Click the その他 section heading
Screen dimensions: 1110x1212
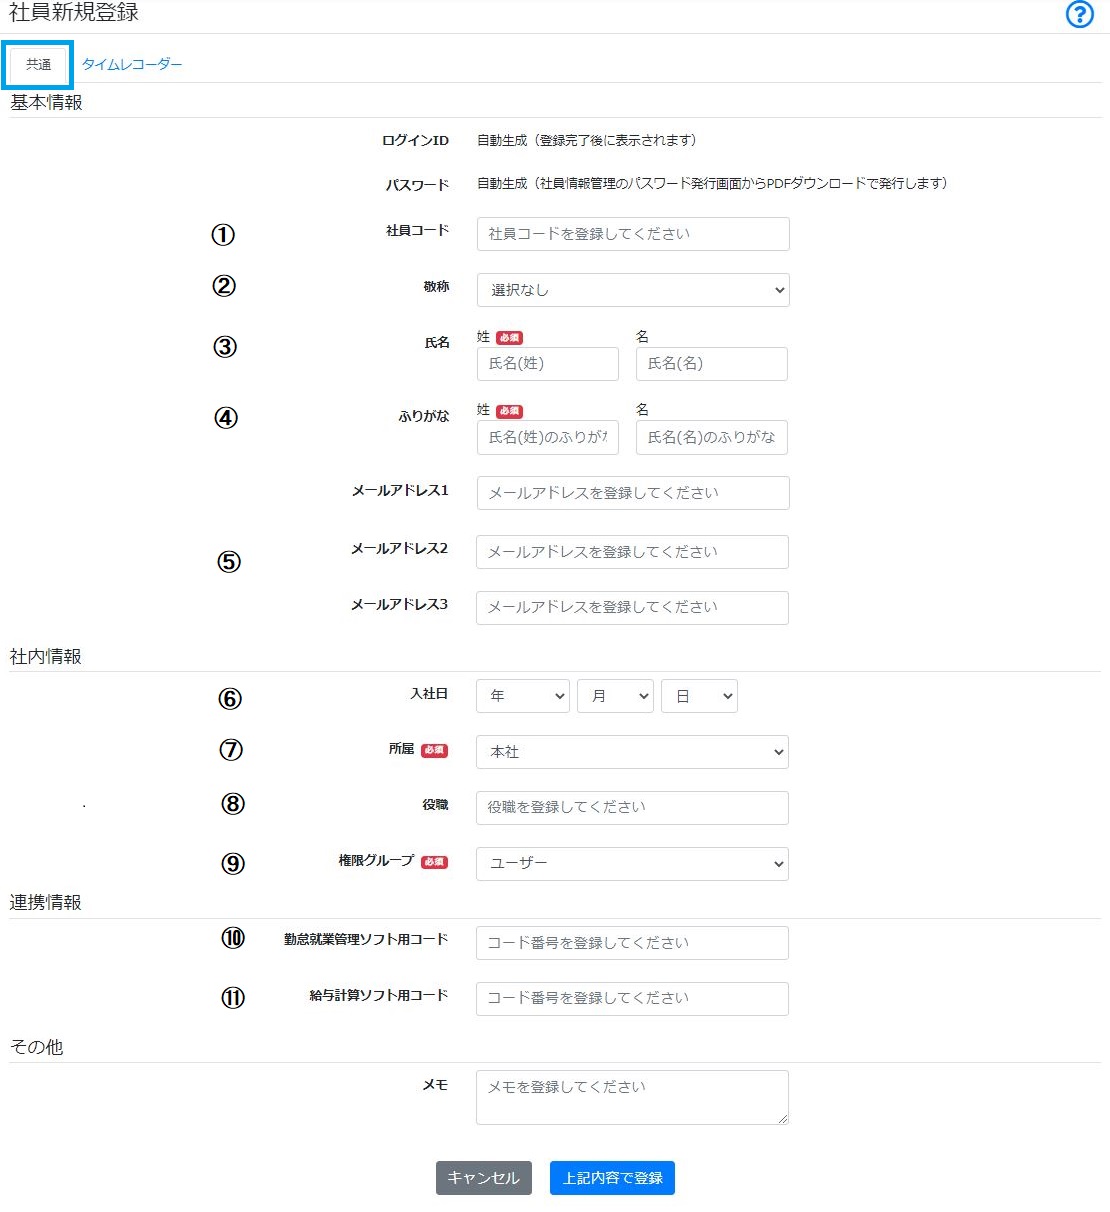click(x=37, y=1047)
